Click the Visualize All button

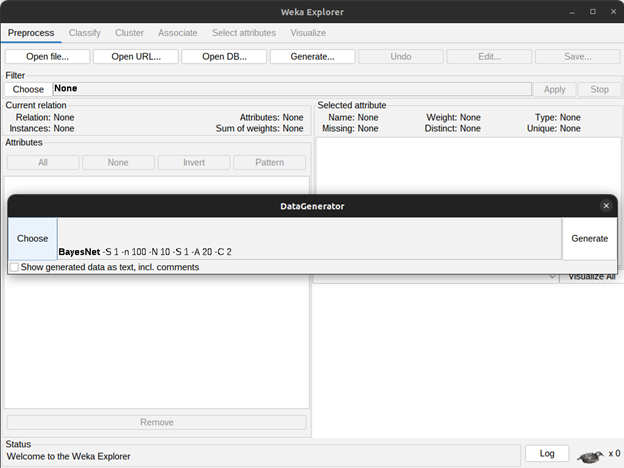591,277
